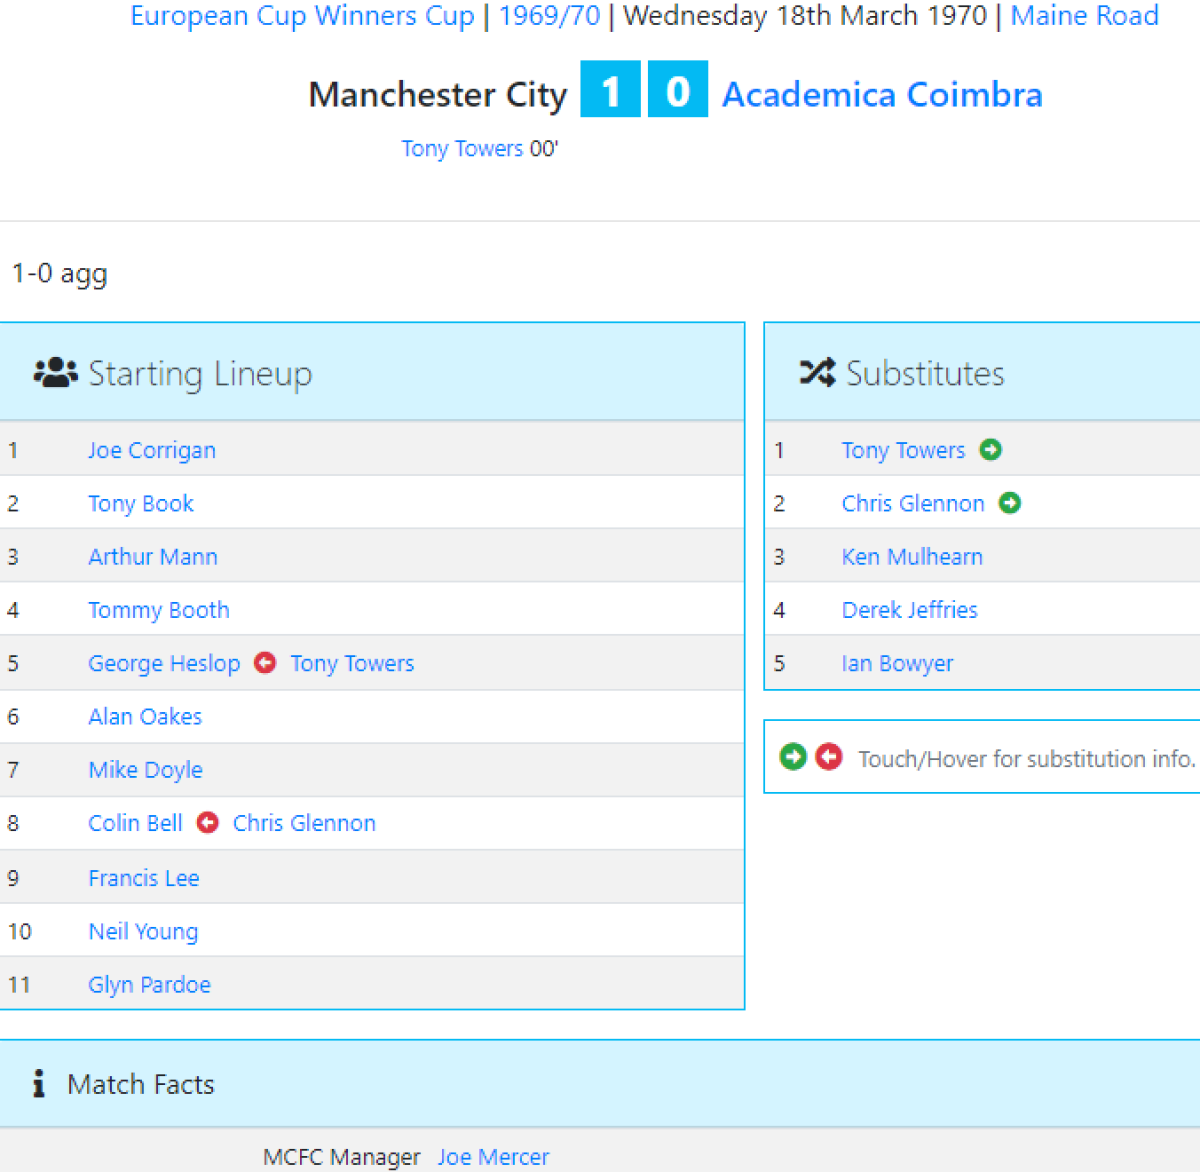View Francis Lee player page
1200x1172 pixels.
144,878
